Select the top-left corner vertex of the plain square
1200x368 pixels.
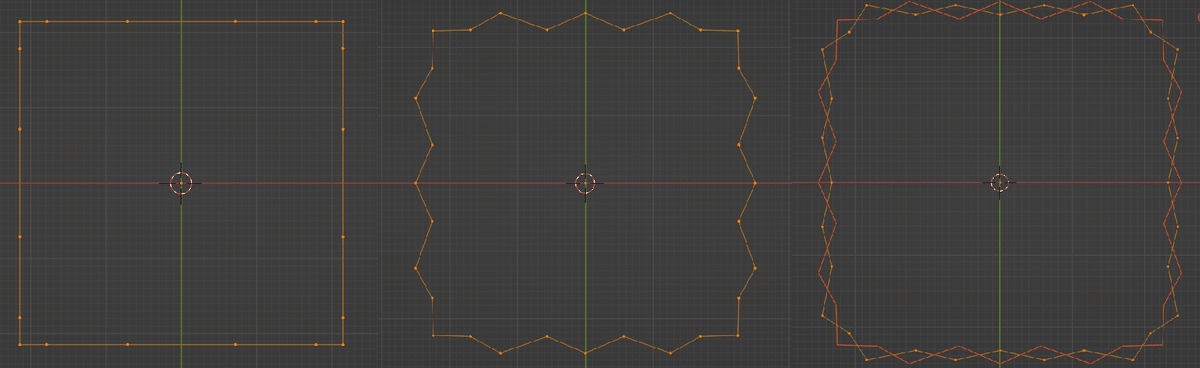(x=20, y=22)
